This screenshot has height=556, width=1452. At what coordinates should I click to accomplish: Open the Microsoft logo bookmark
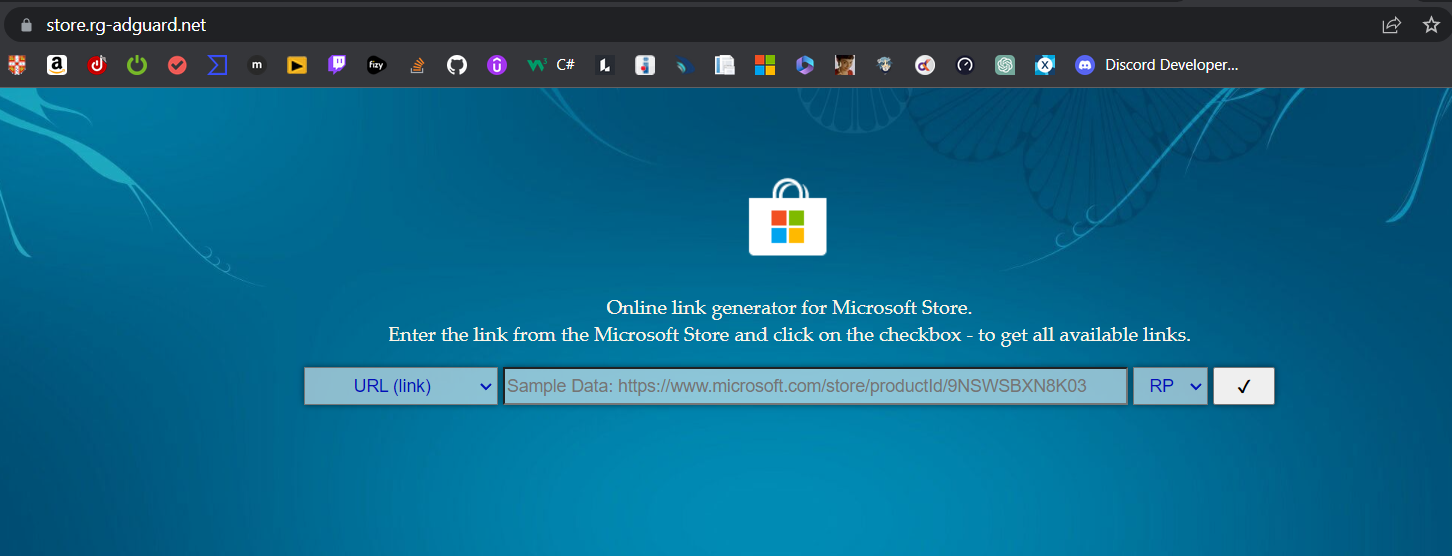click(x=765, y=65)
